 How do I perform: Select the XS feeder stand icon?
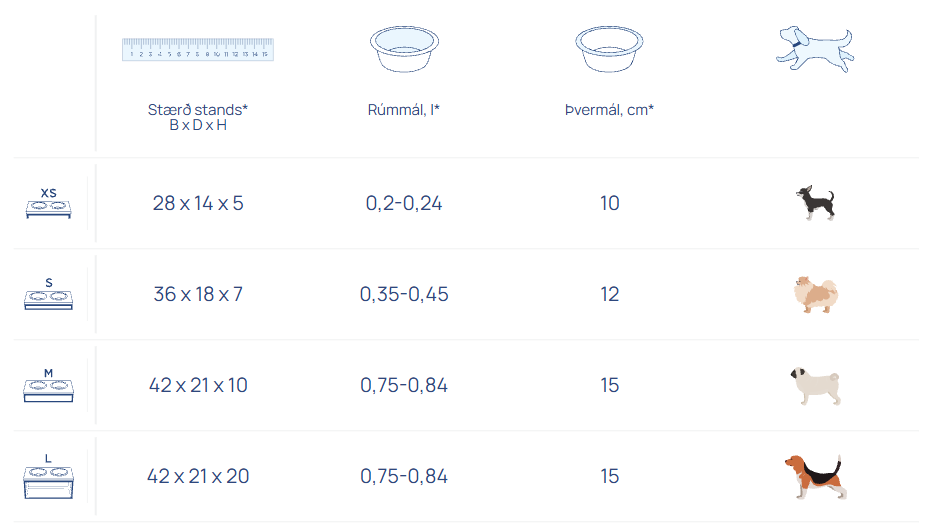[49, 203]
